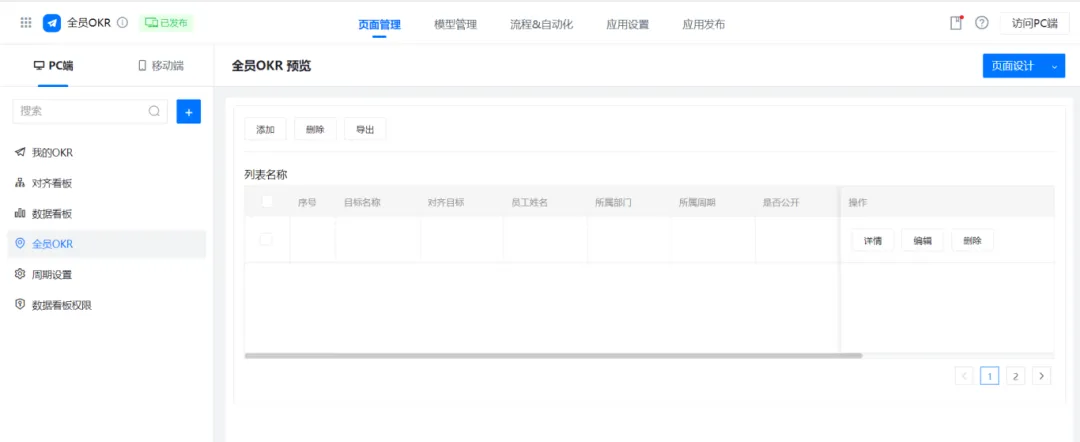Open 对齐看板 page in sidebar

tap(107, 183)
